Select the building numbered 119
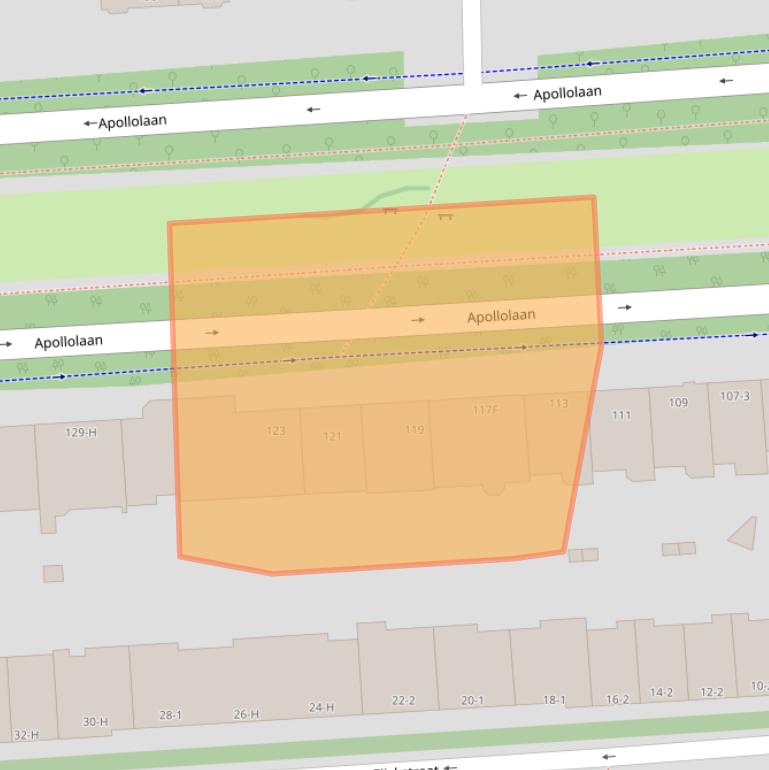Image resolution: width=769 pixels, height=770 pixels. [x=414, y=430]
